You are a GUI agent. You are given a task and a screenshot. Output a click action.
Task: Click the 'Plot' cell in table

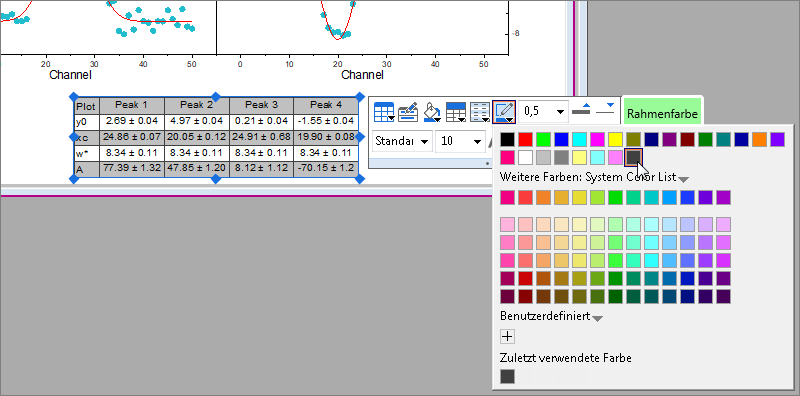tap(86, 107)
